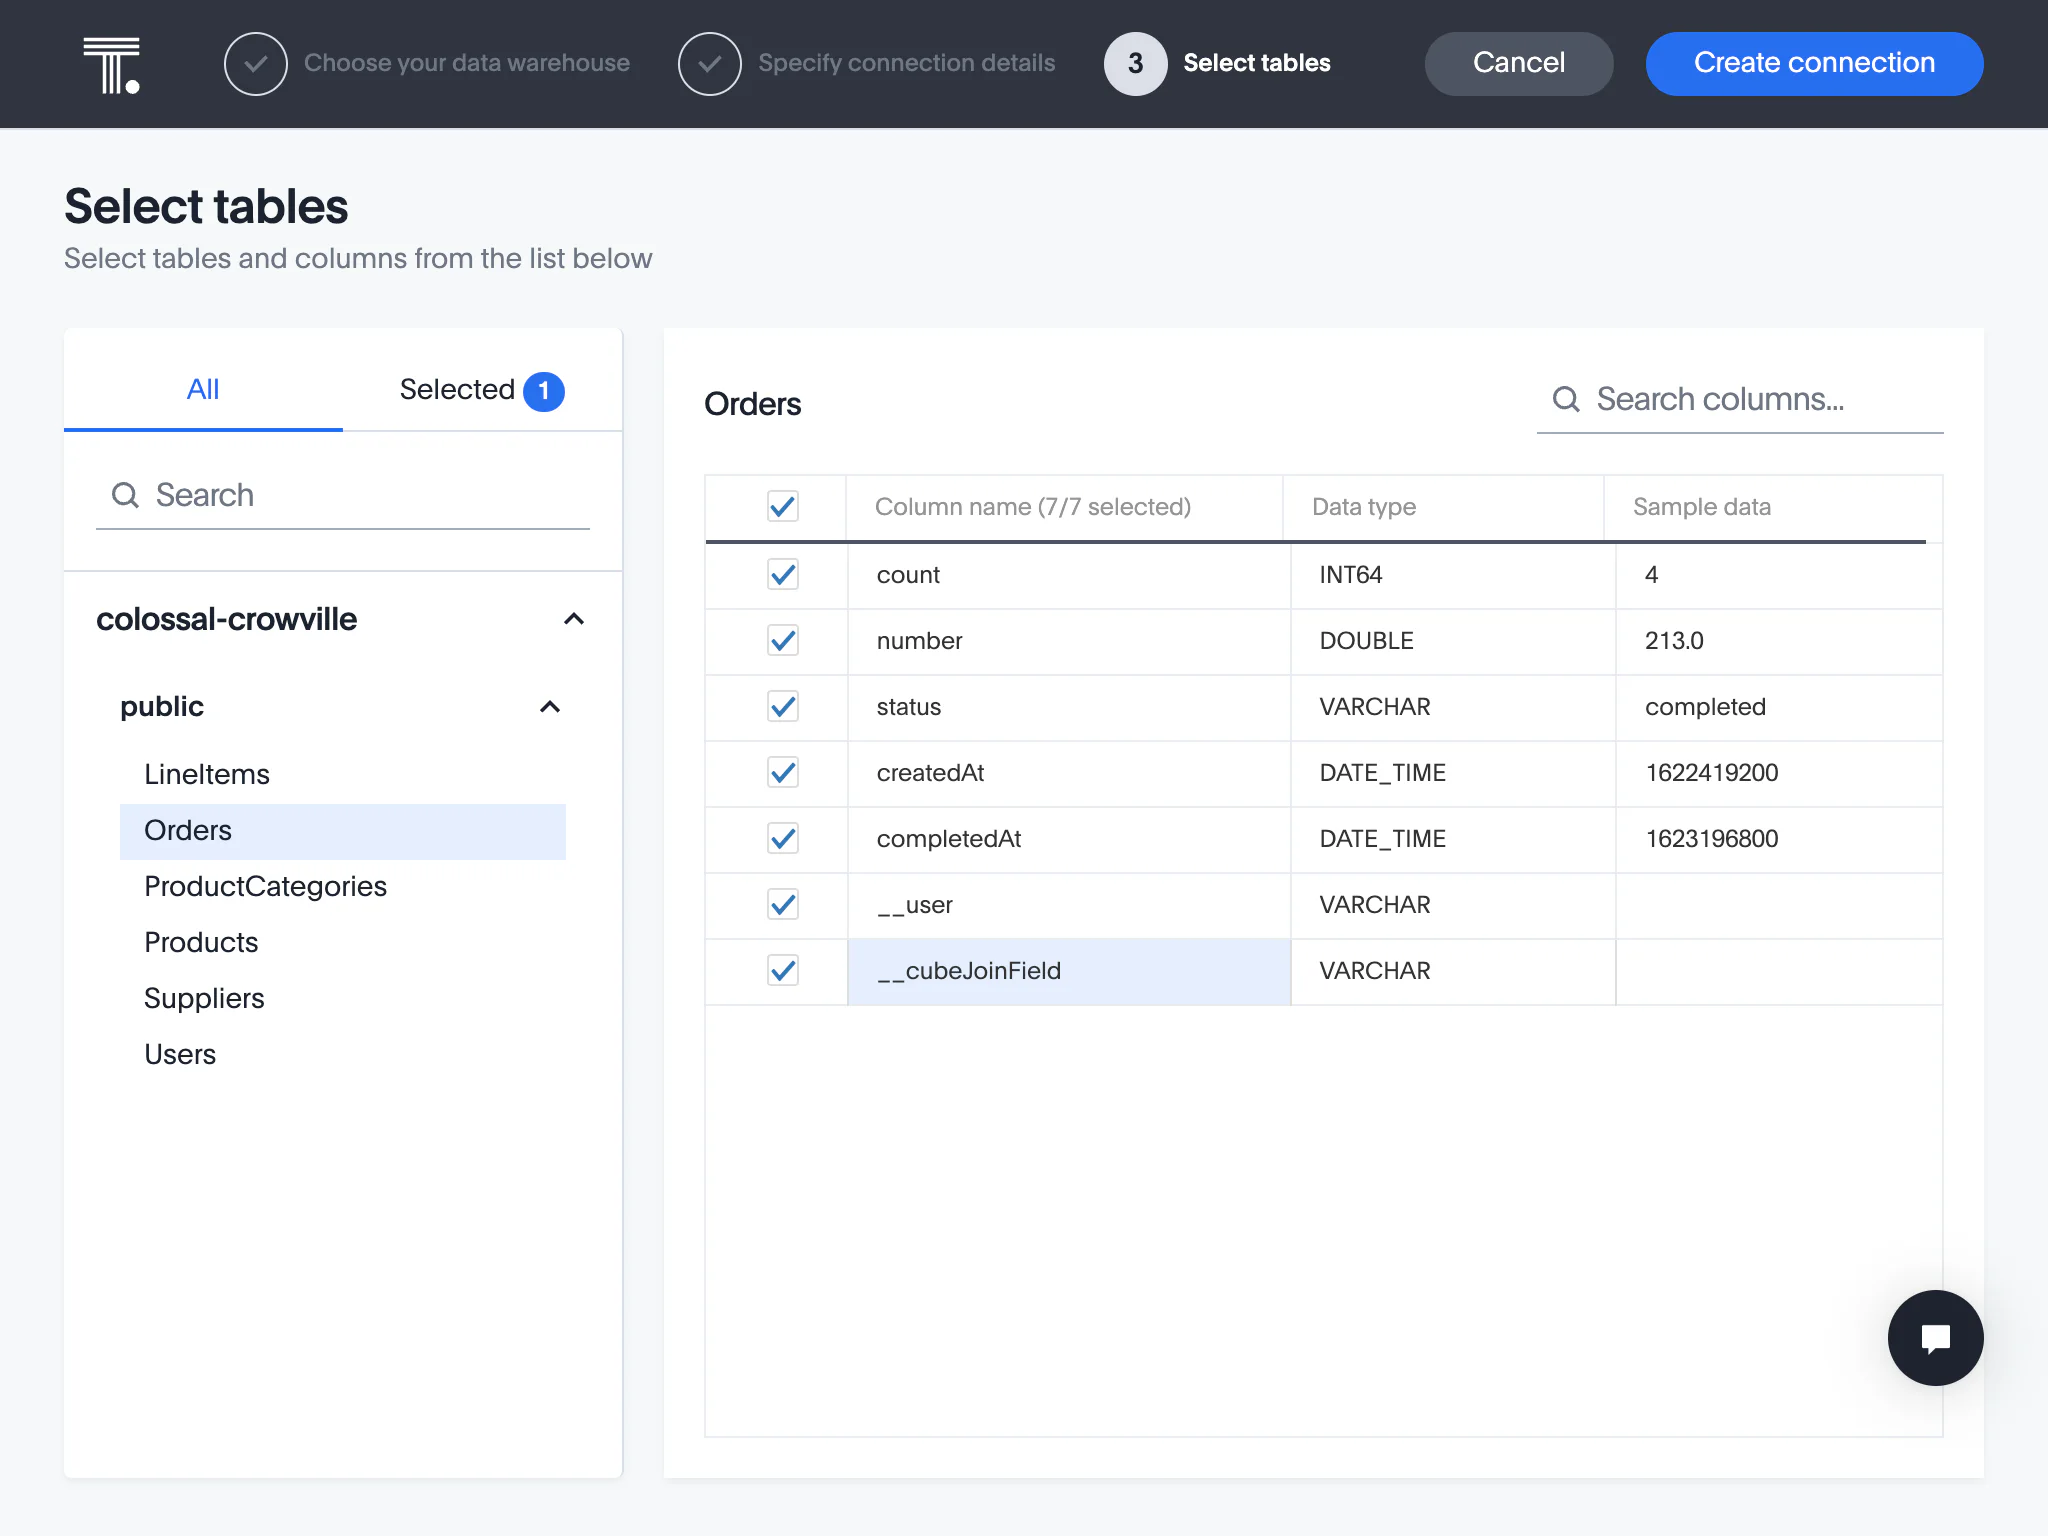
Task: Collapse the public schema chevron
Action: 550,707
